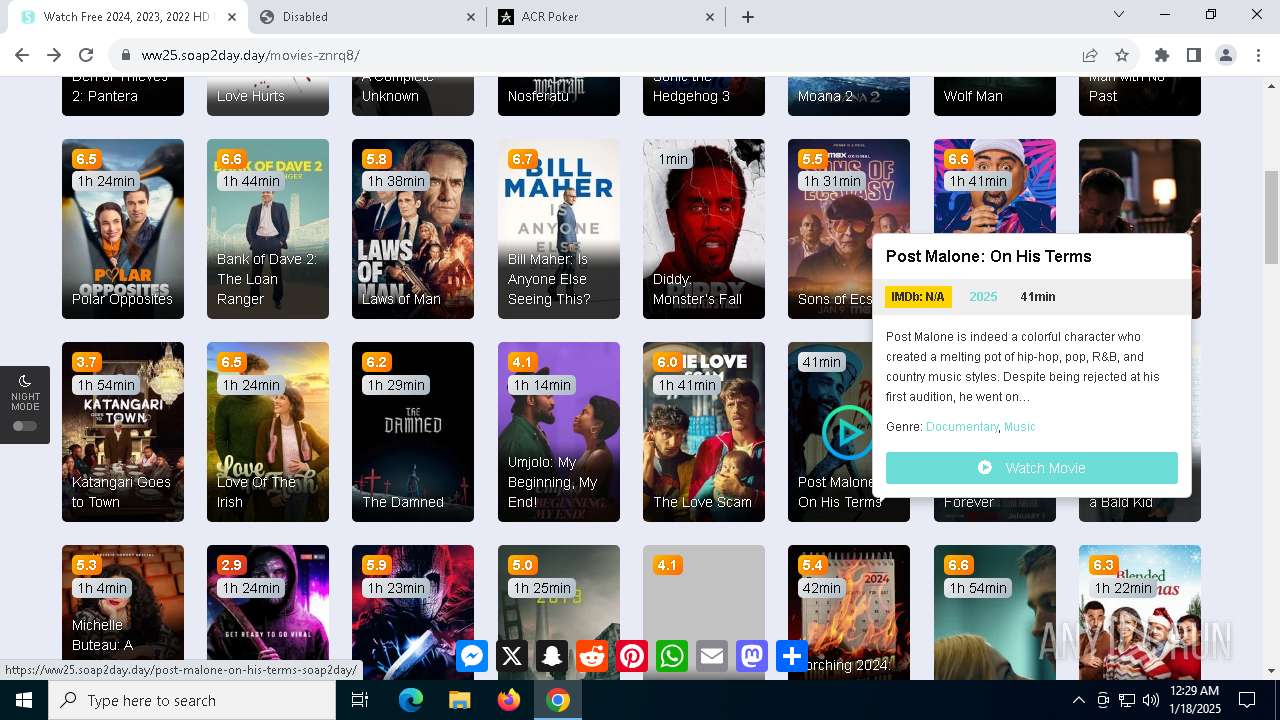Share page via Mastodon icon

point(752,656)
